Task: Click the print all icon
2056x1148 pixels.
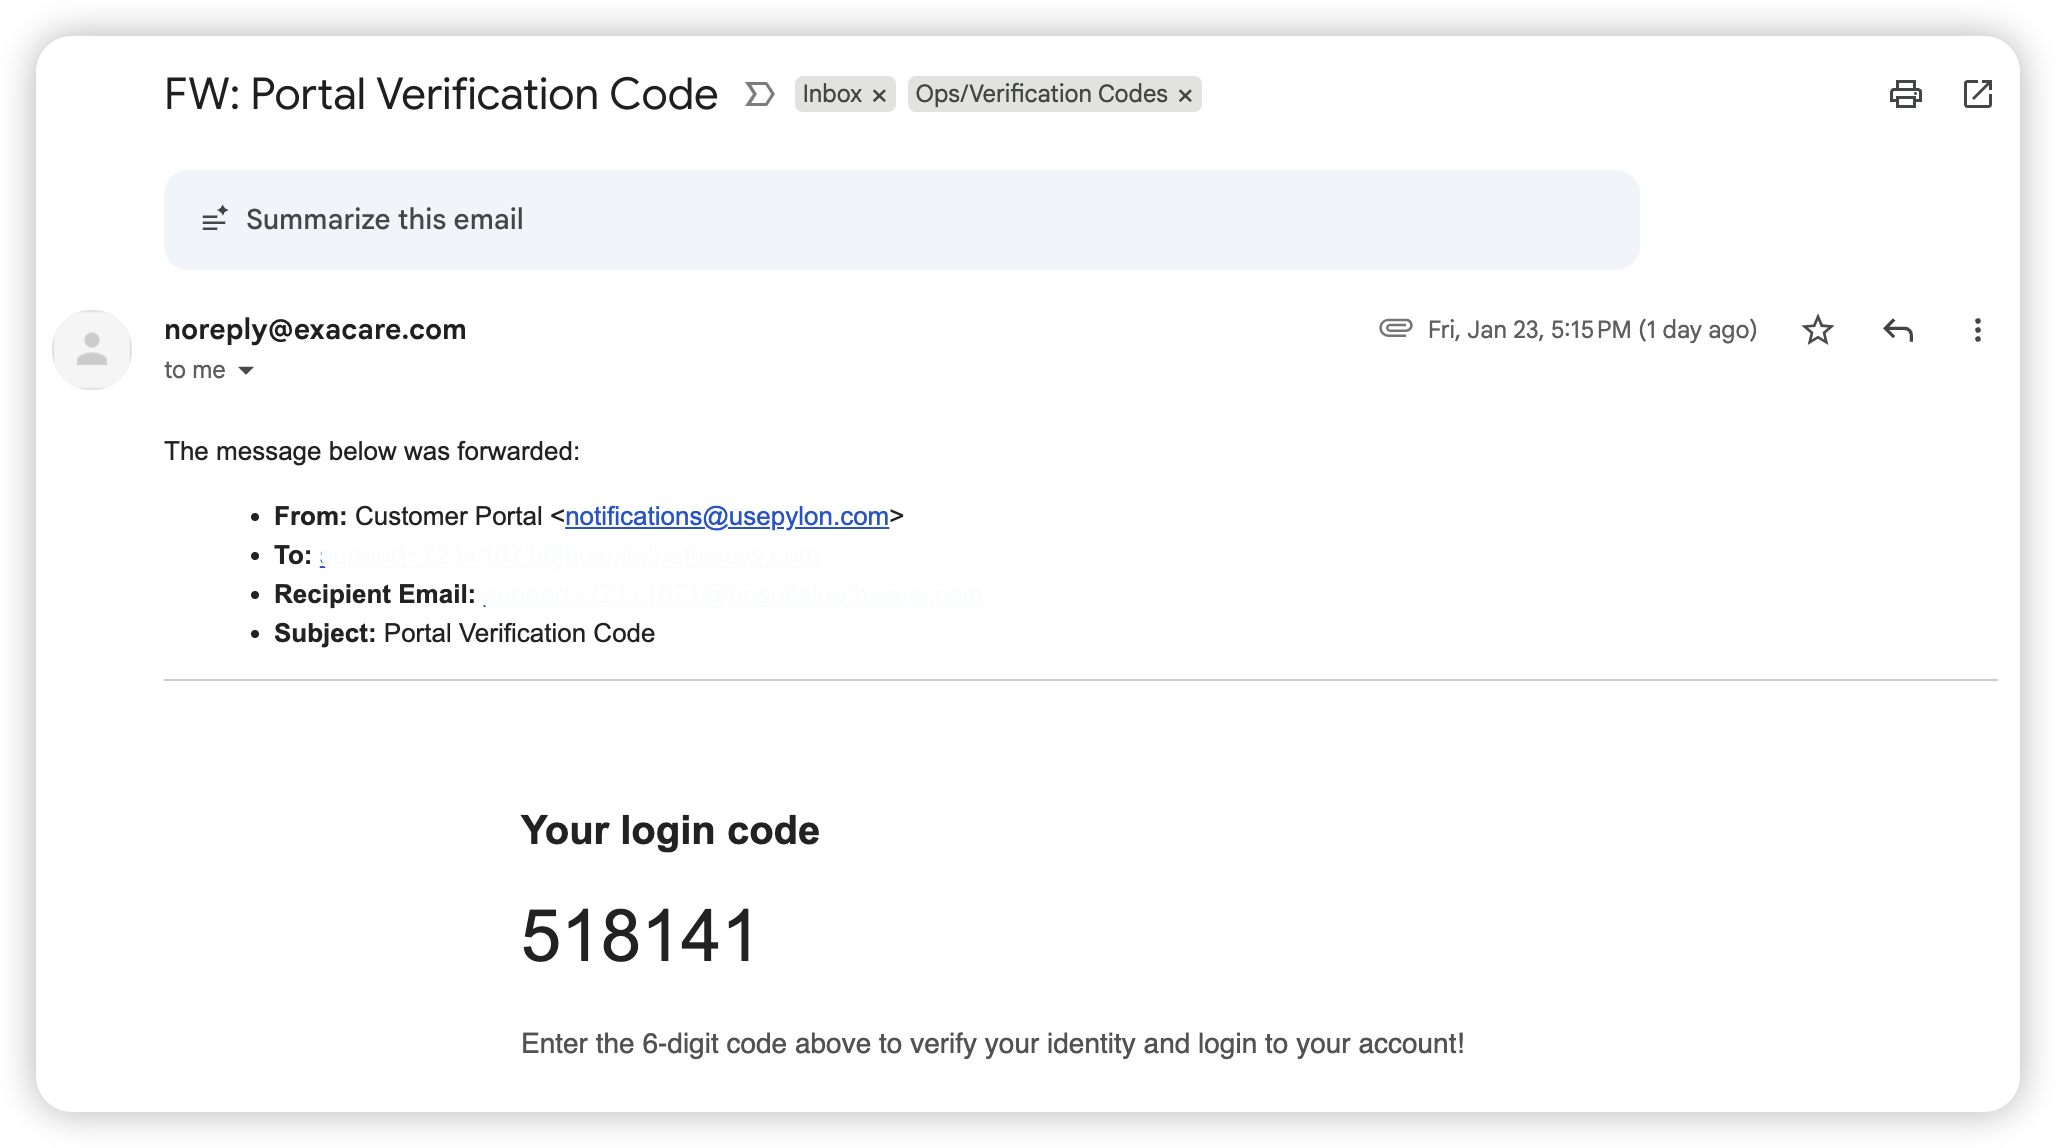Action: (x=1905, y=94)
